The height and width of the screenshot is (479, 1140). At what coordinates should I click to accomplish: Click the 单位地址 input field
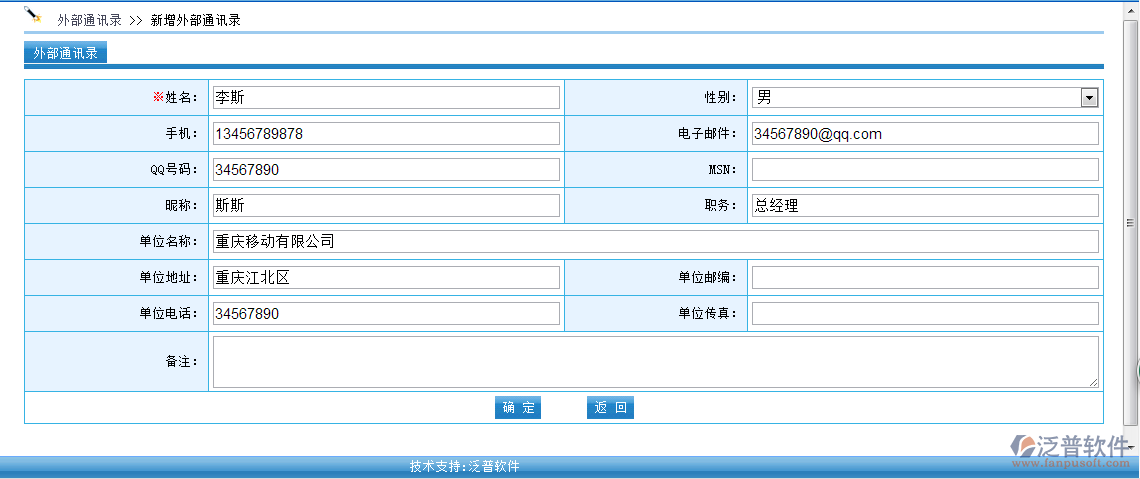386,278
